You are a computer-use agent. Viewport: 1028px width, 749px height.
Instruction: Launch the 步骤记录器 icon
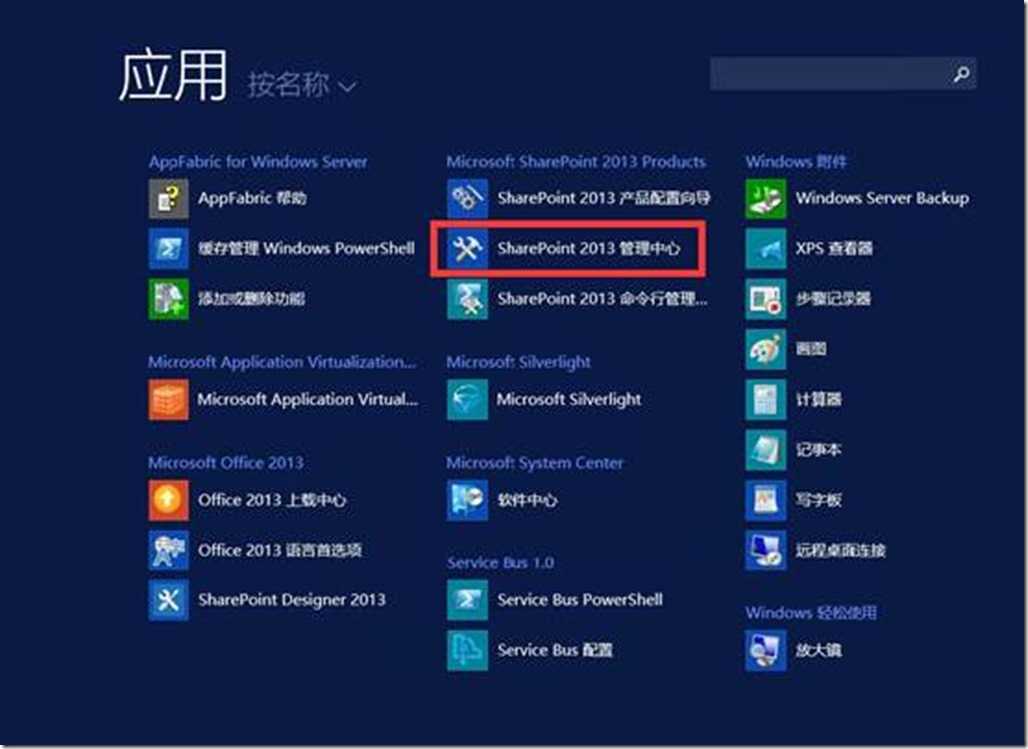tap(766, 299)
